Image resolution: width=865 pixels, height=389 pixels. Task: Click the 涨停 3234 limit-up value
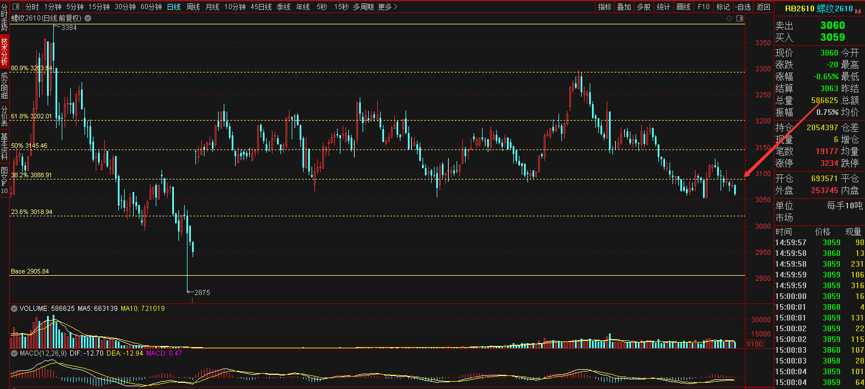[830, 163]
